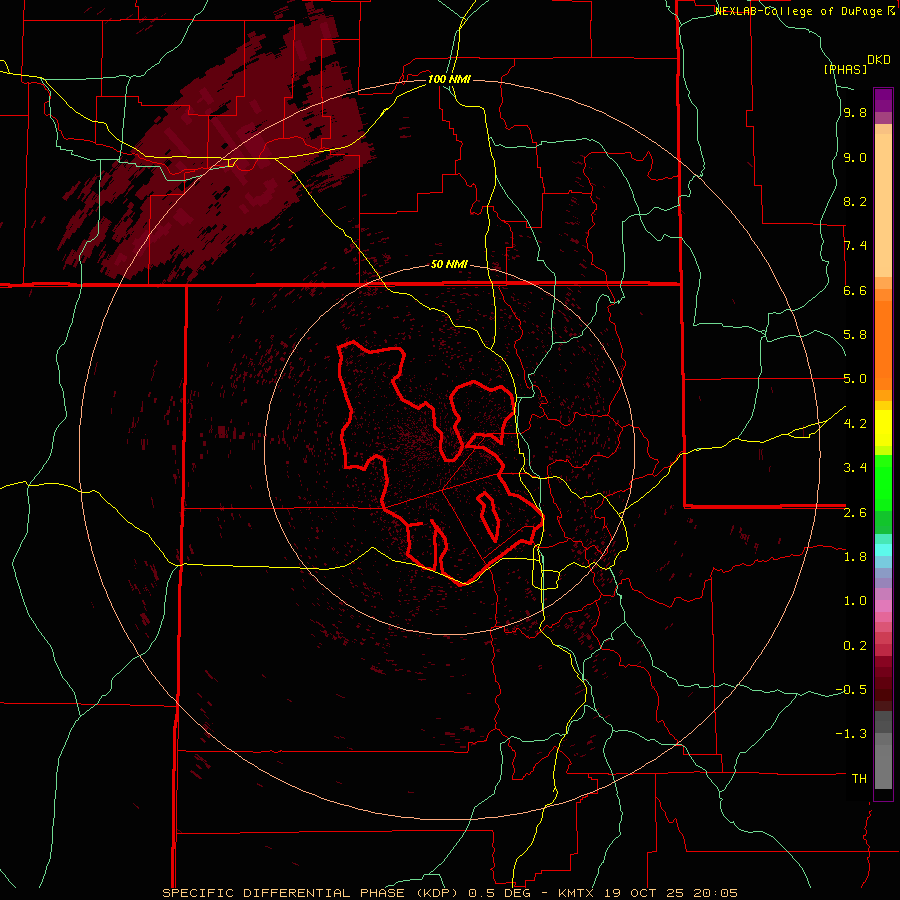
Task: Click the -1.3 legend value
Action: 851,734
